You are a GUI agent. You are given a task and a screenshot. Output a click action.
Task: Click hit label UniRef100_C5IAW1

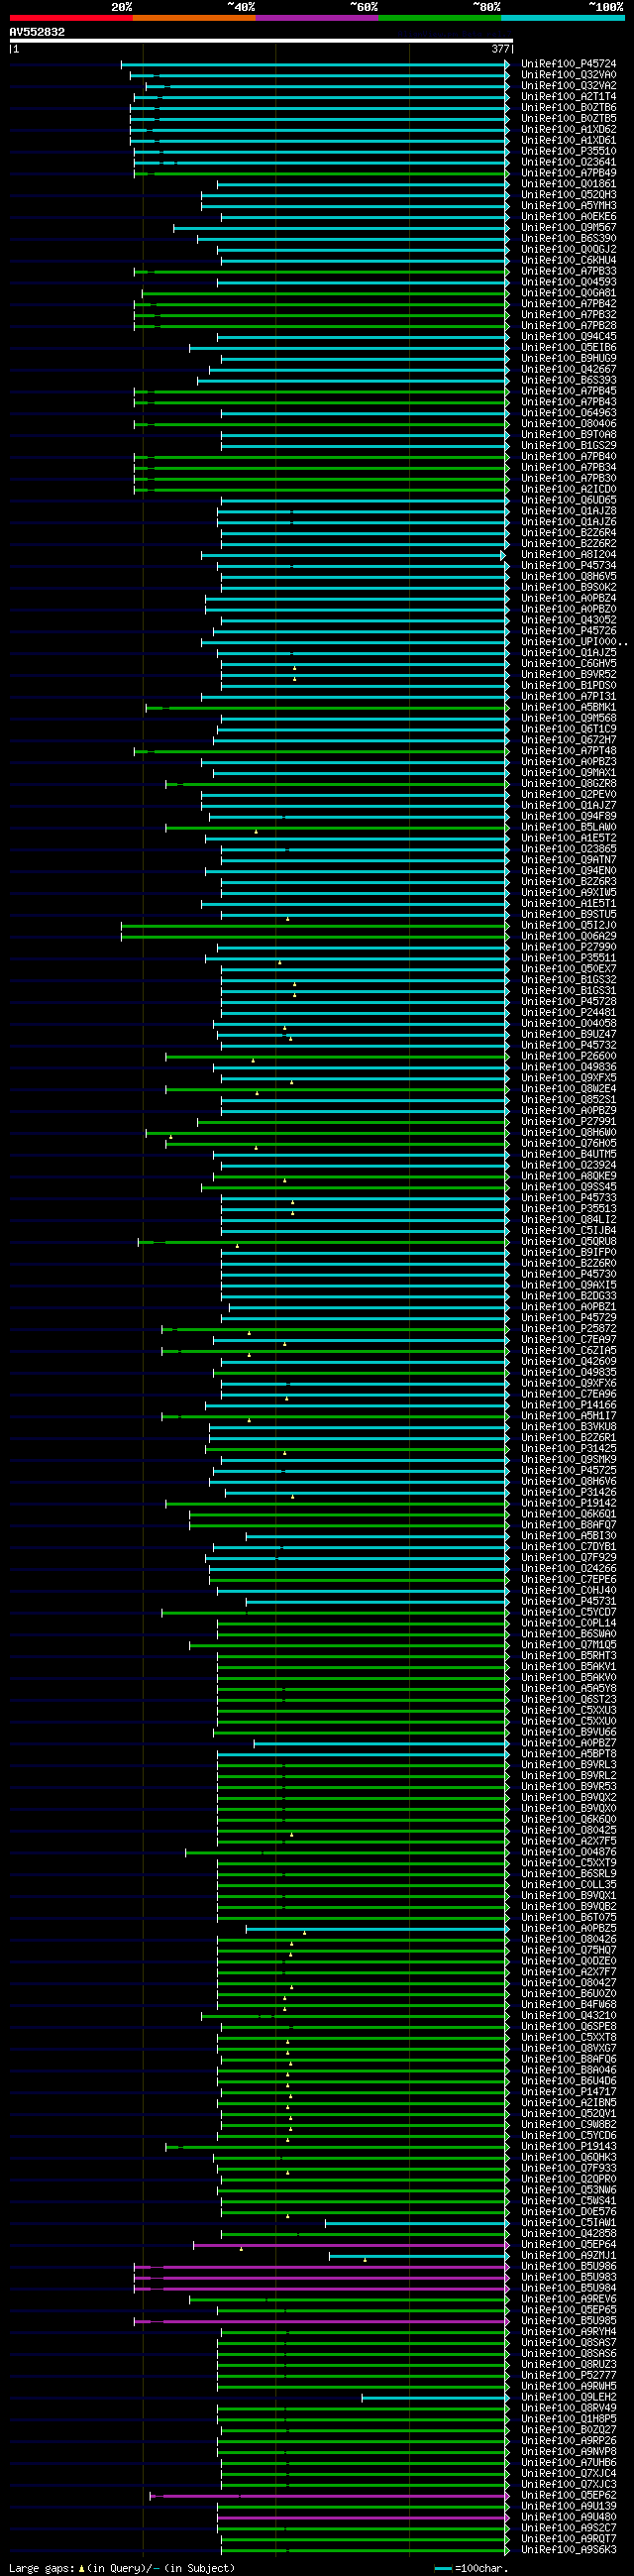click(x=569, y=2223)
